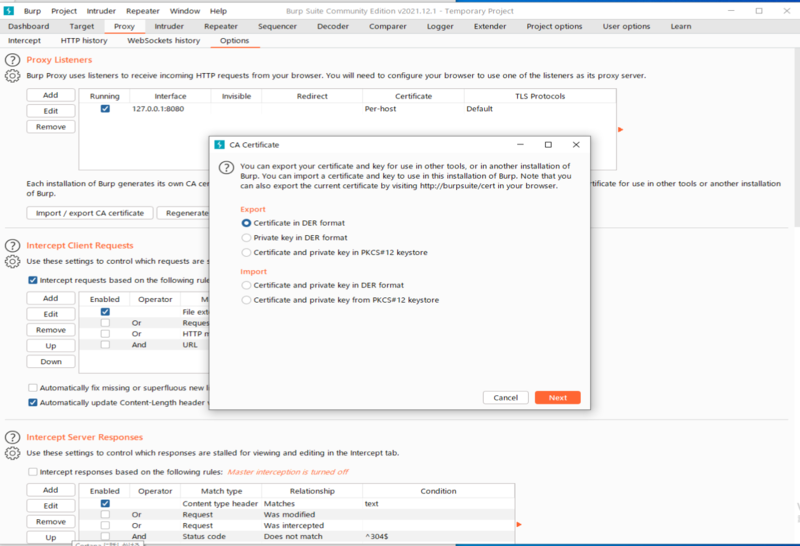
Task: Toggle Running checkbox for 127.0.0.1:8080 listener
Action: pos(105,109)
